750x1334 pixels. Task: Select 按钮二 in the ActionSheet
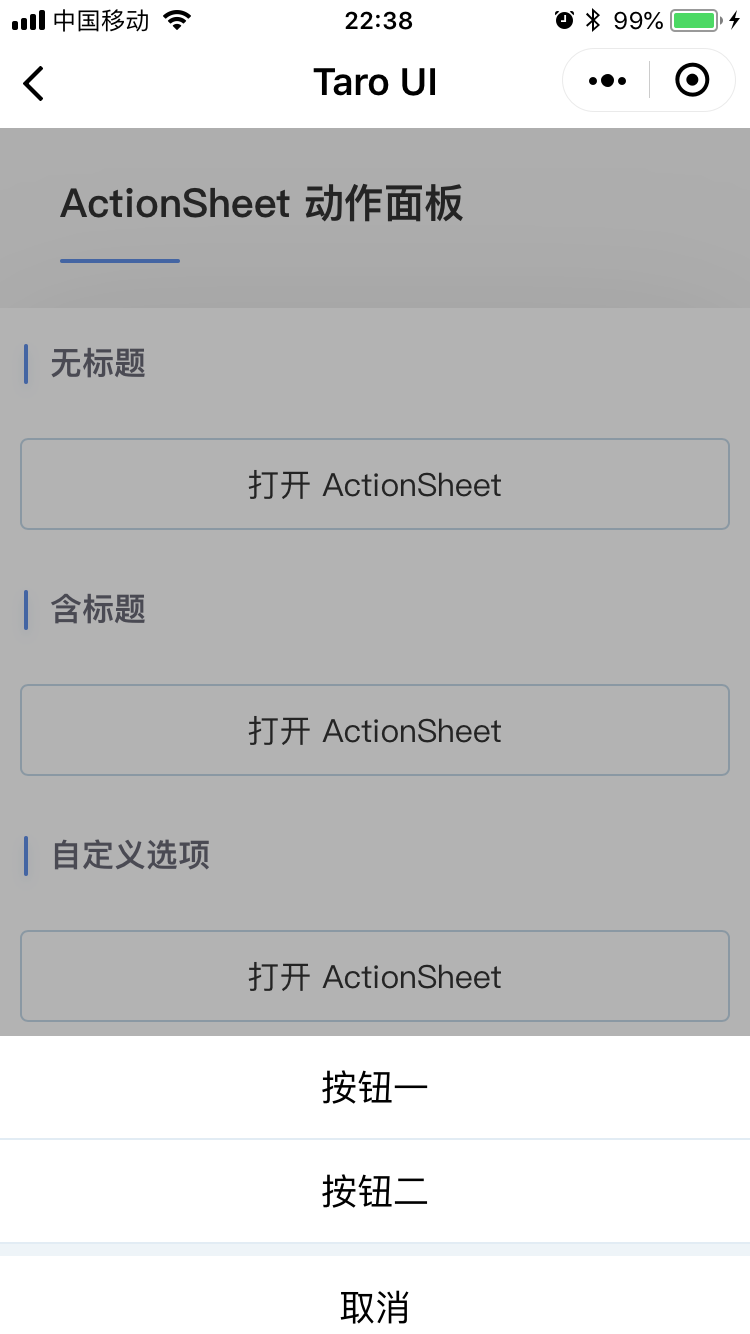pos(375,1191)
